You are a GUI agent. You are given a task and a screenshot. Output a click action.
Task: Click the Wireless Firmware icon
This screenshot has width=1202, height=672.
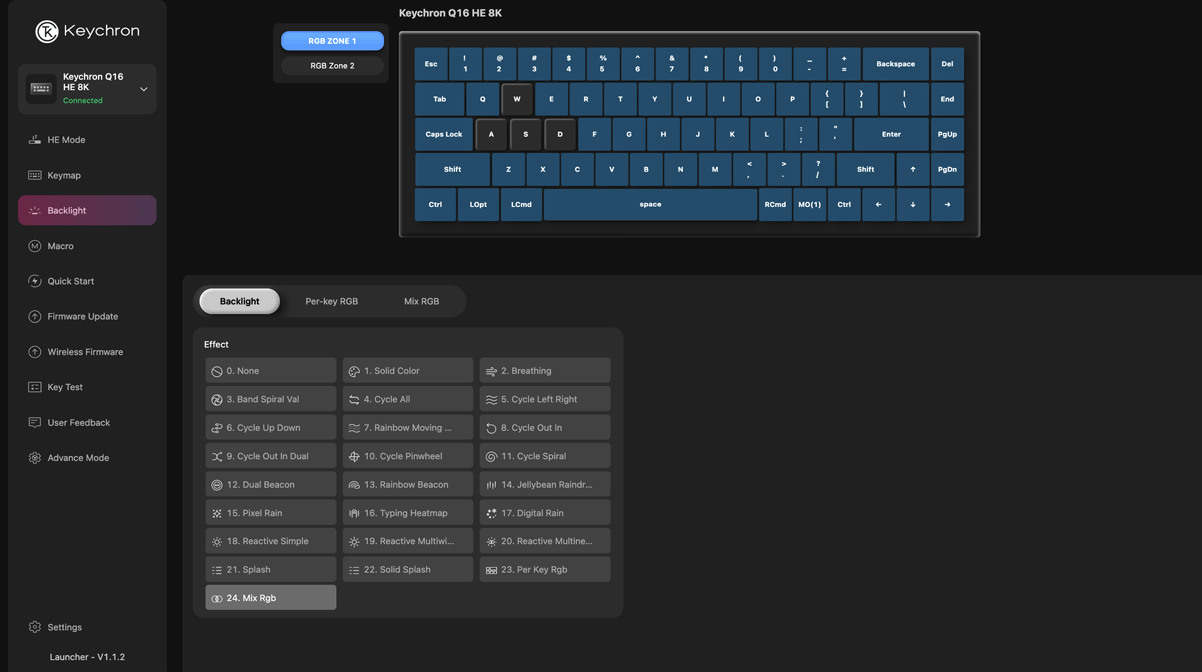click(x=35, y=352)
